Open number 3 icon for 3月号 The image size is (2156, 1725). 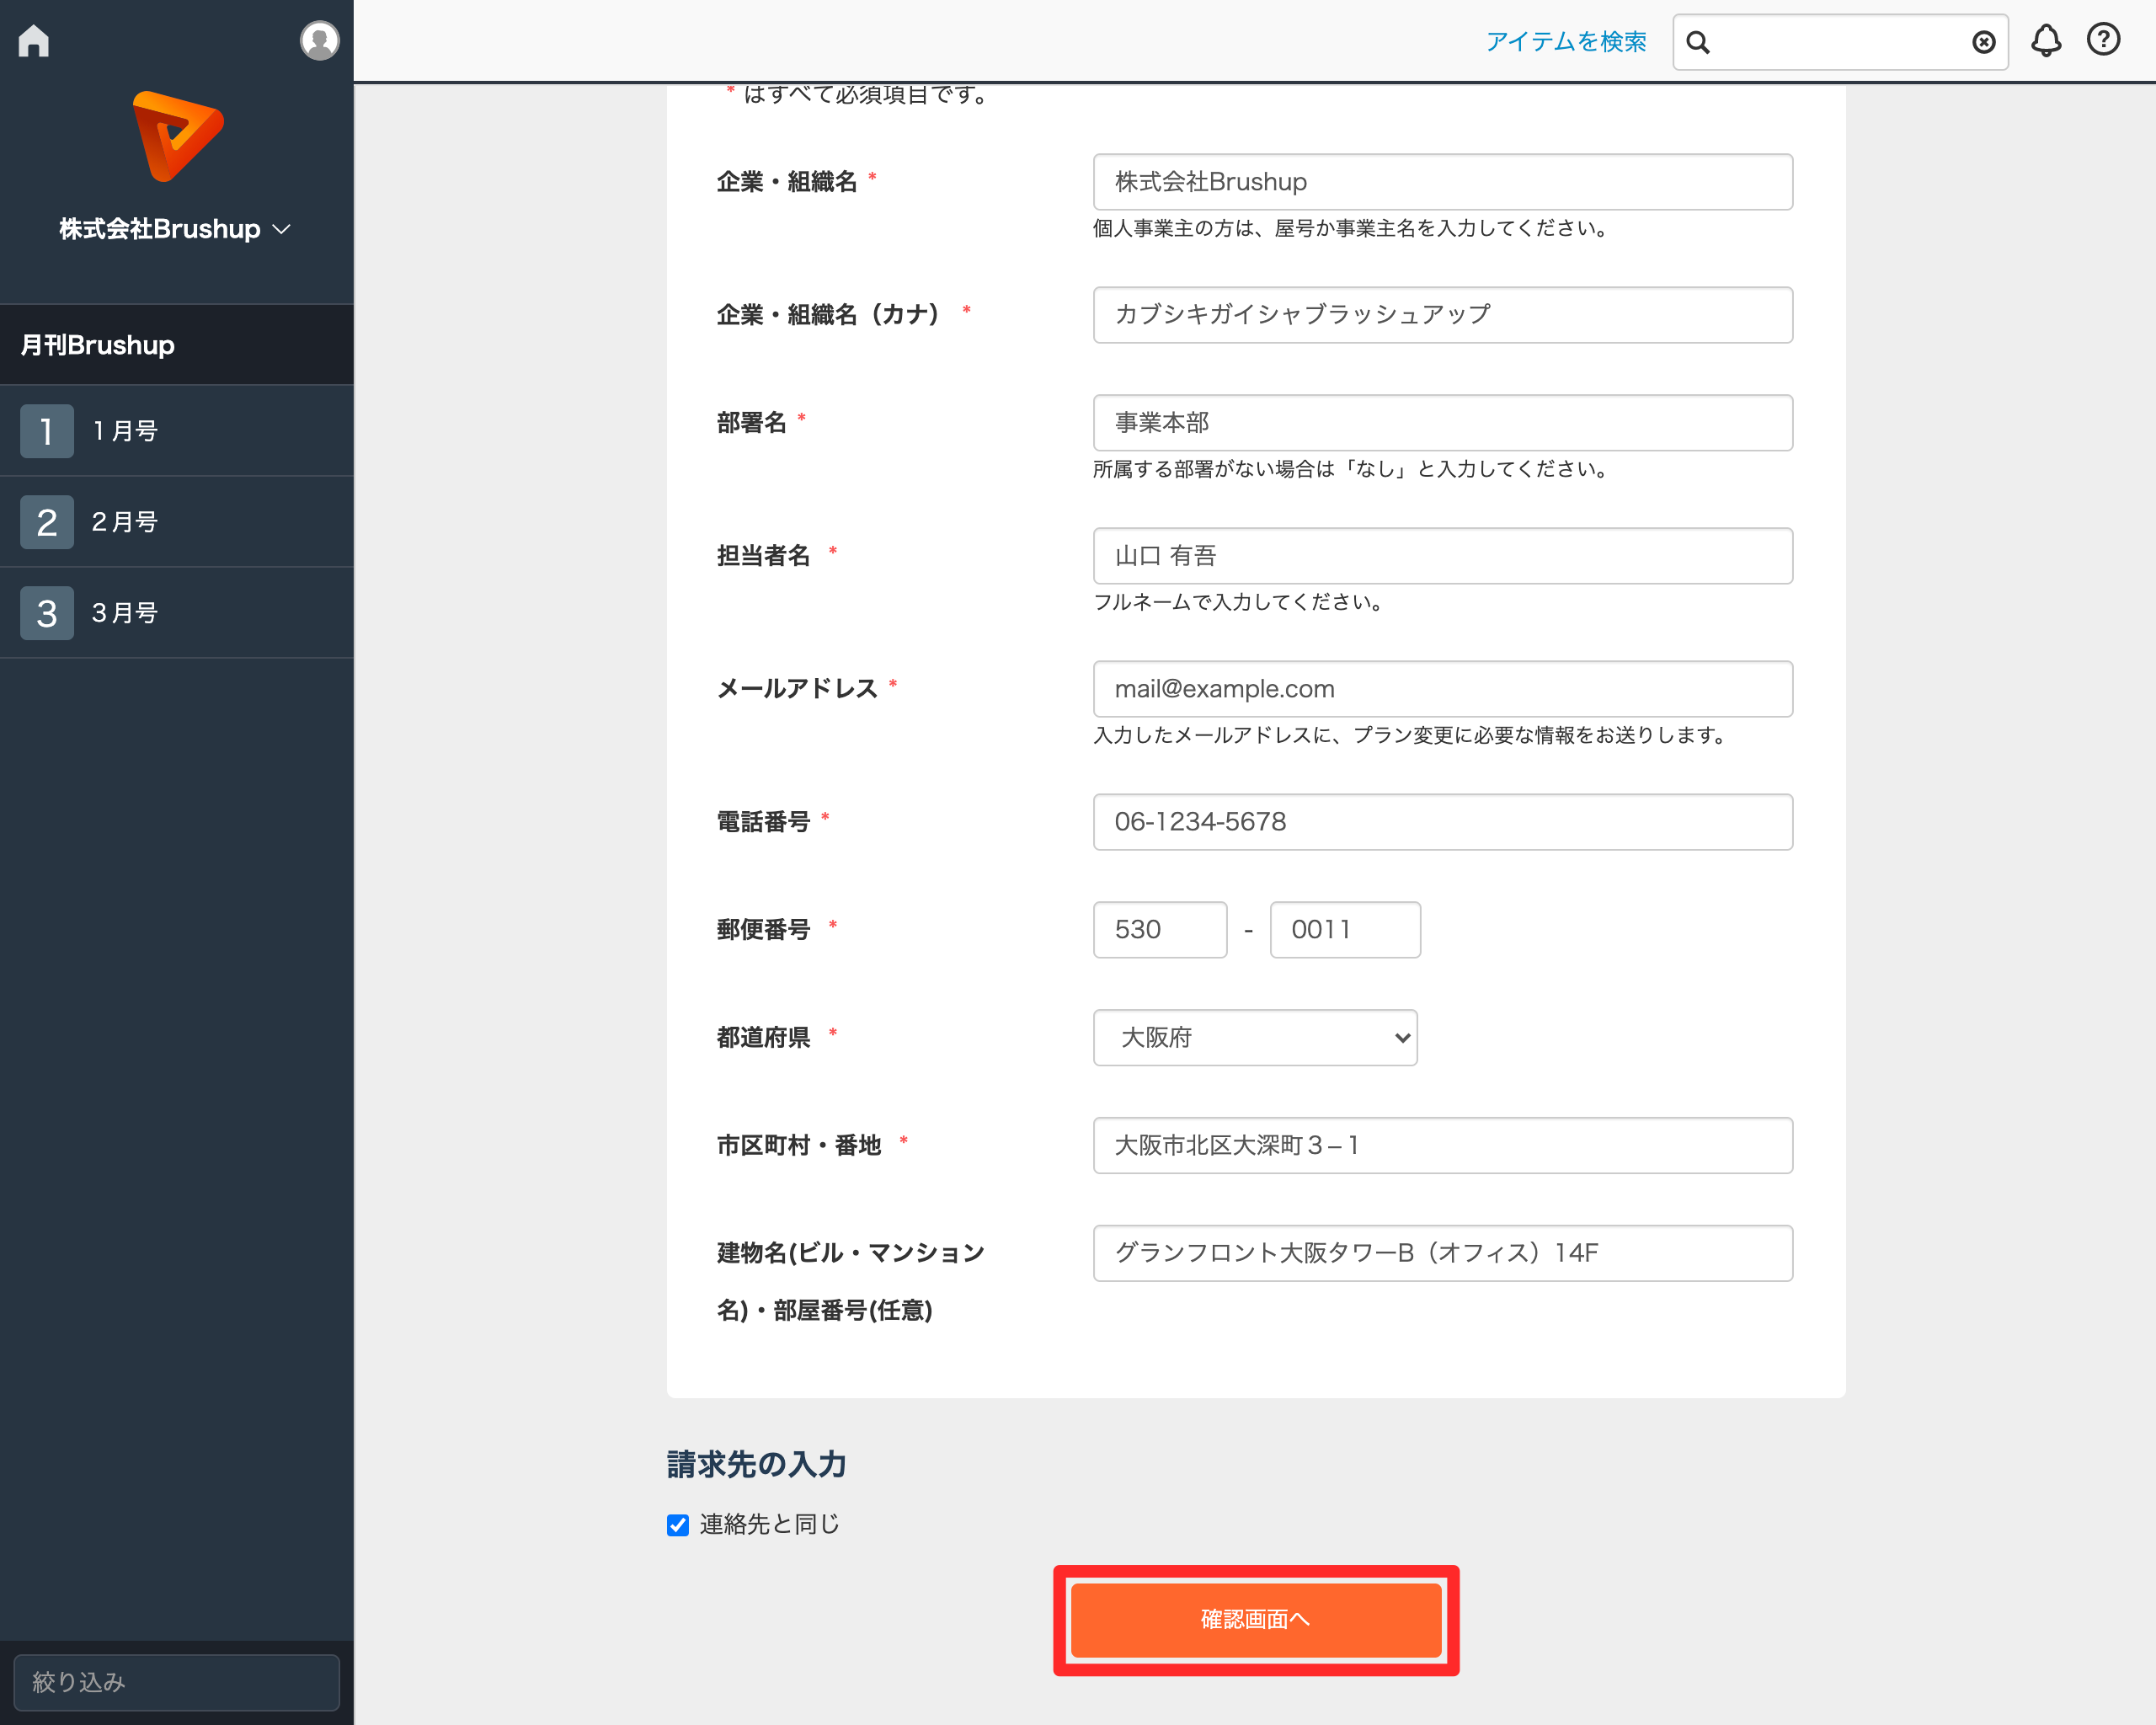tap(47, 613)
